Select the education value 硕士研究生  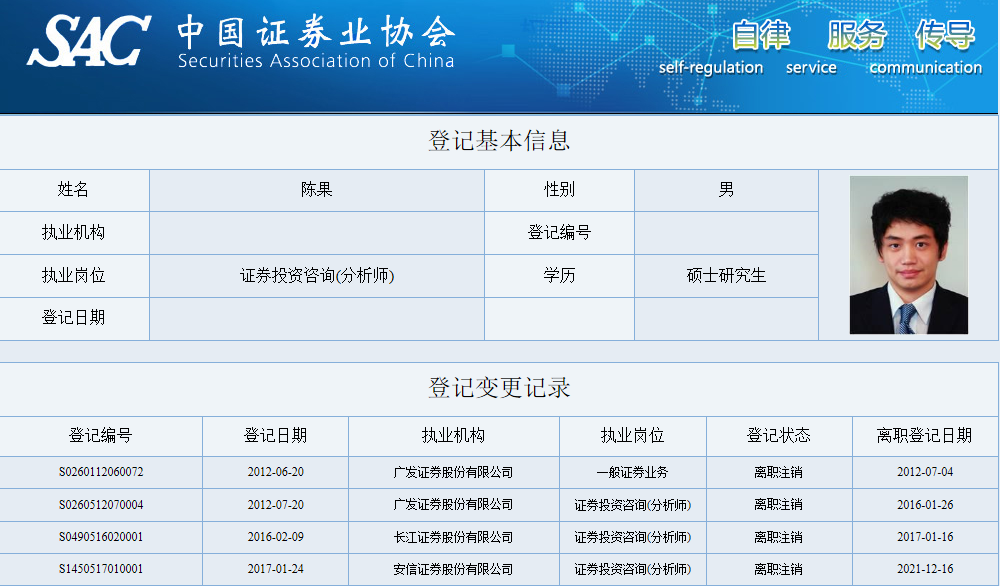[x=726, y=275]
